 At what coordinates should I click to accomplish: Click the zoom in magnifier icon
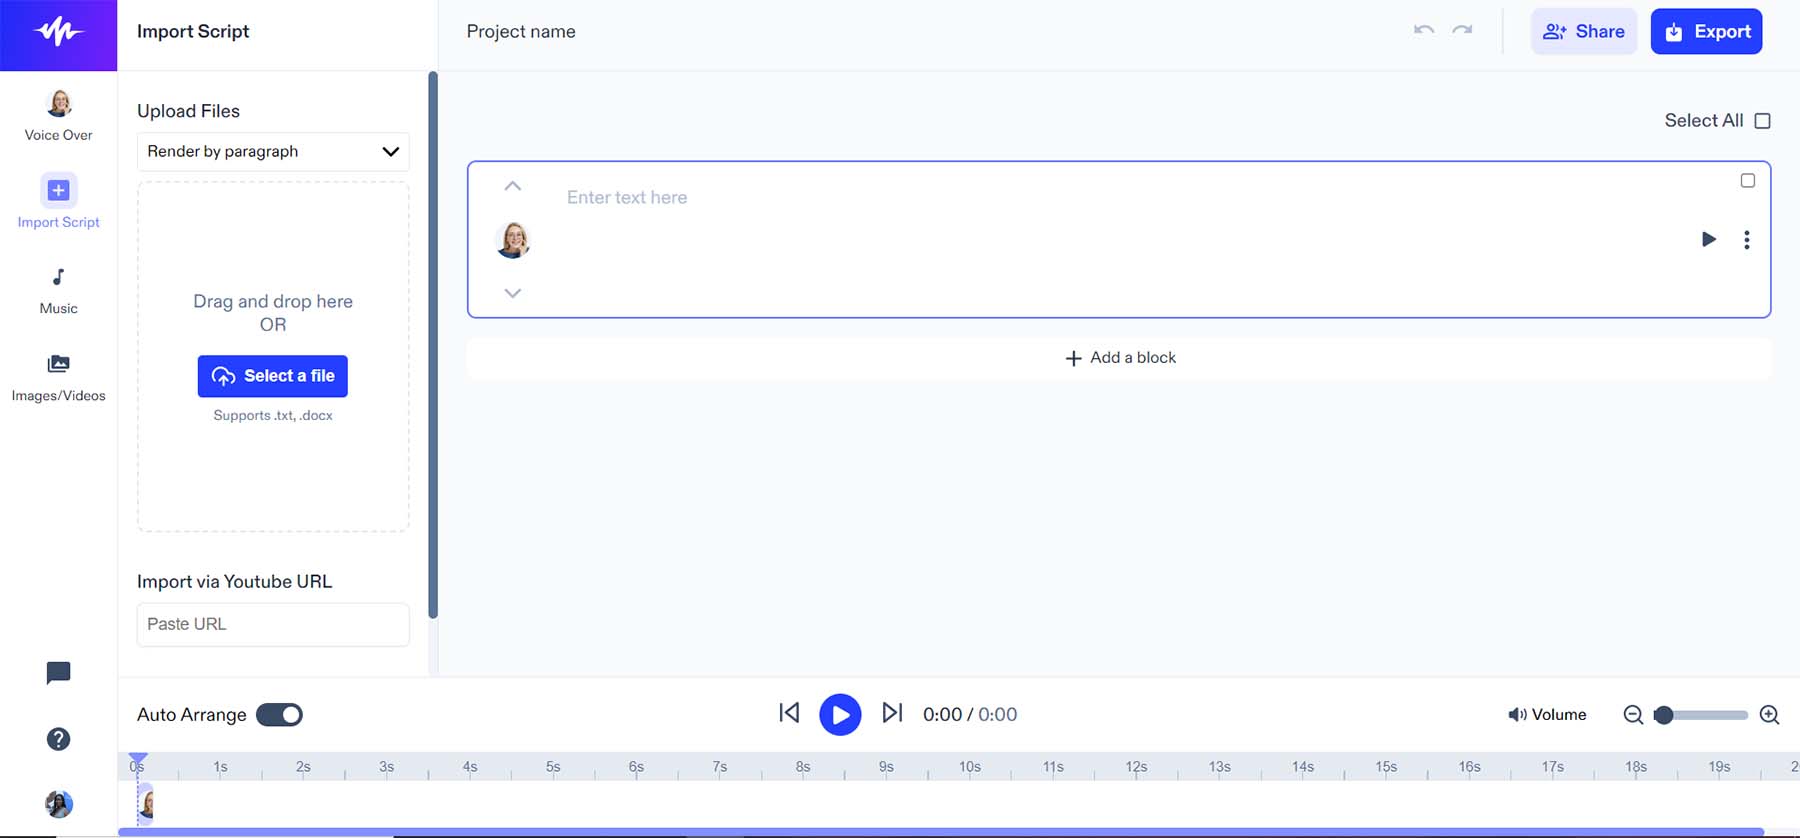(x=1769, y=715)
